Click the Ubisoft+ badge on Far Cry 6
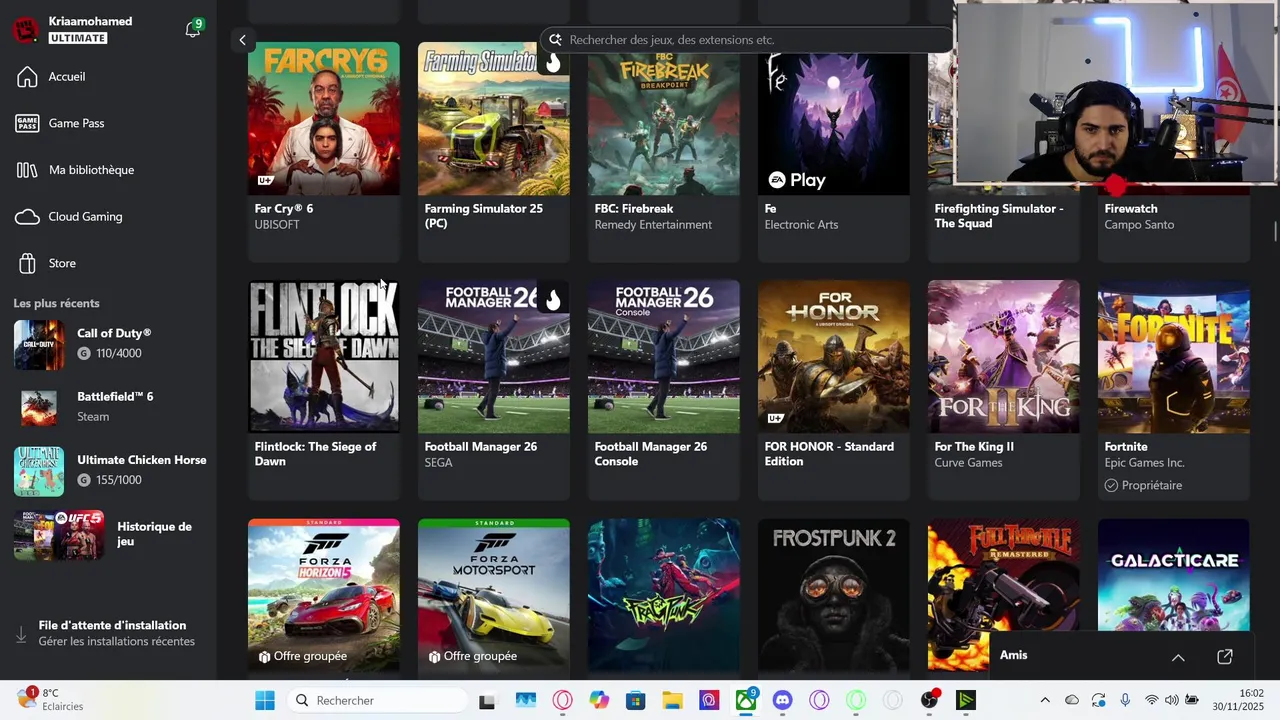The height and width of the screenshot is (720, 1280). click(x=265, y=181)
